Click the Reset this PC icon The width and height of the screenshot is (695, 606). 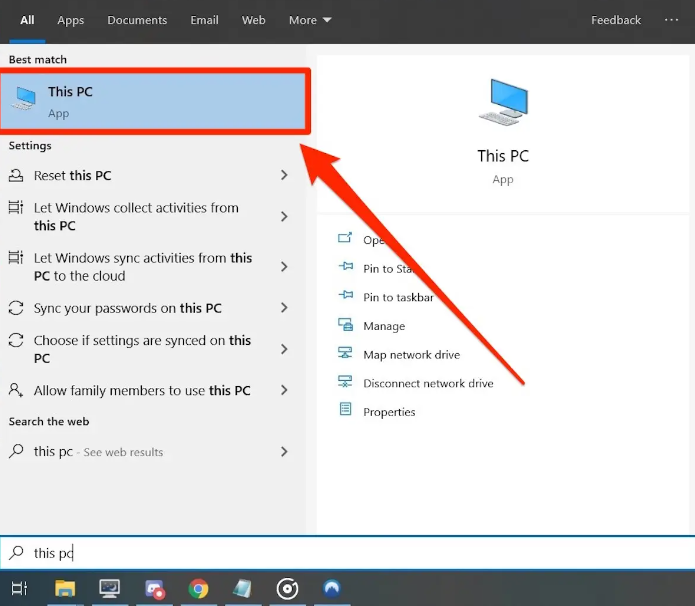[16, 176]
